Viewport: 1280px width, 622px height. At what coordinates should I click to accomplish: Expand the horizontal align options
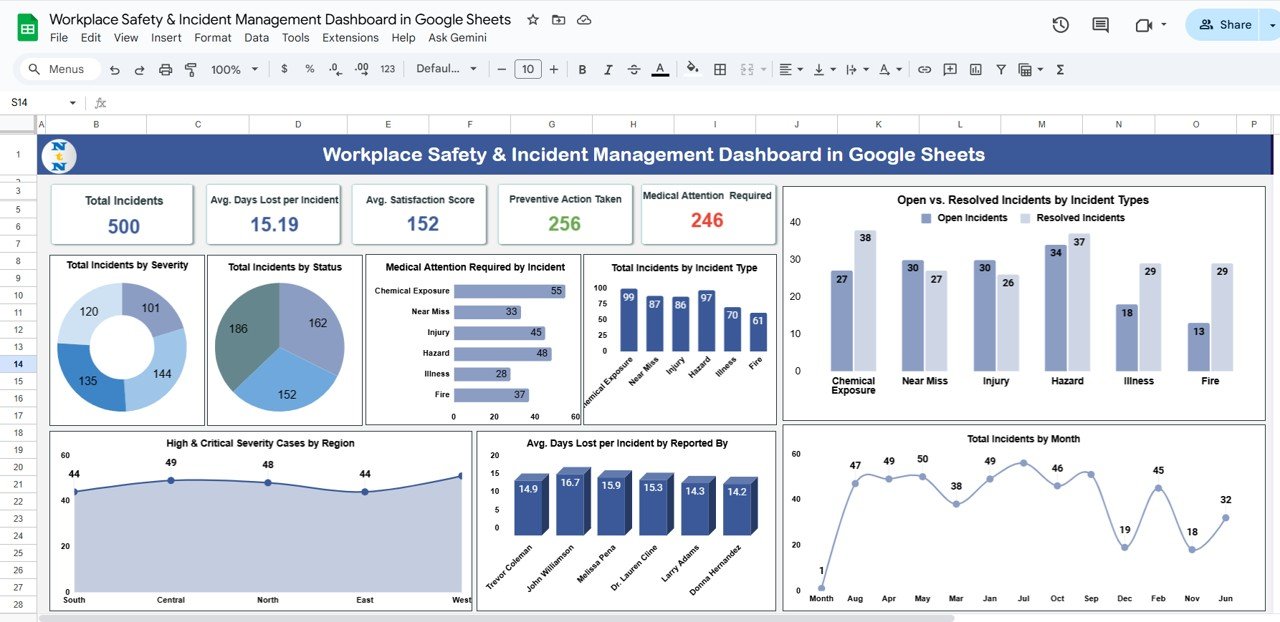click(800, 69)
